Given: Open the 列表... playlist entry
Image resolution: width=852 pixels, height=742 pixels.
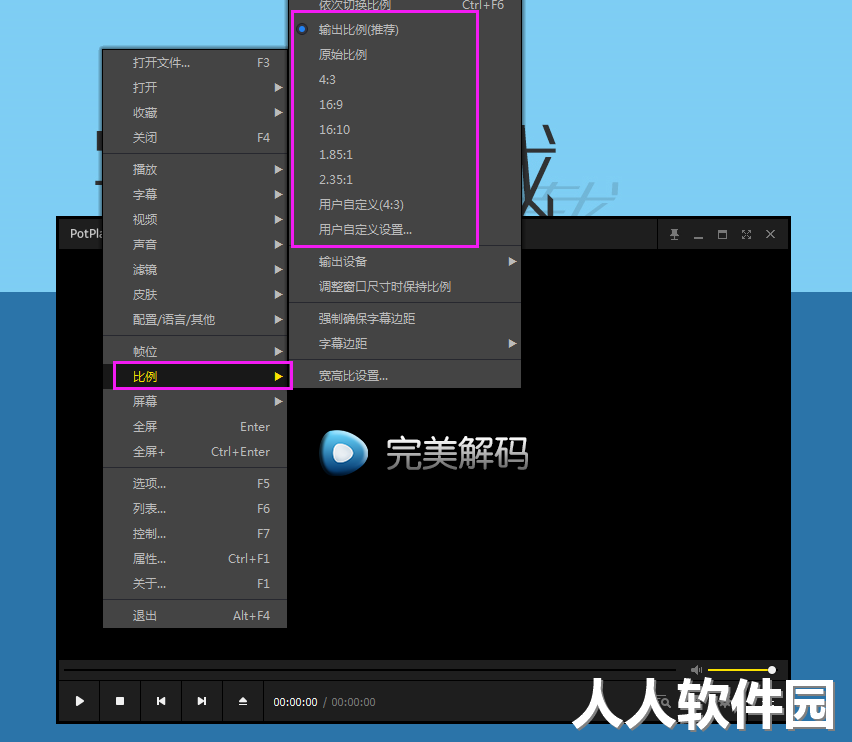Looking at the screenshot, I should tap(195, 508).
